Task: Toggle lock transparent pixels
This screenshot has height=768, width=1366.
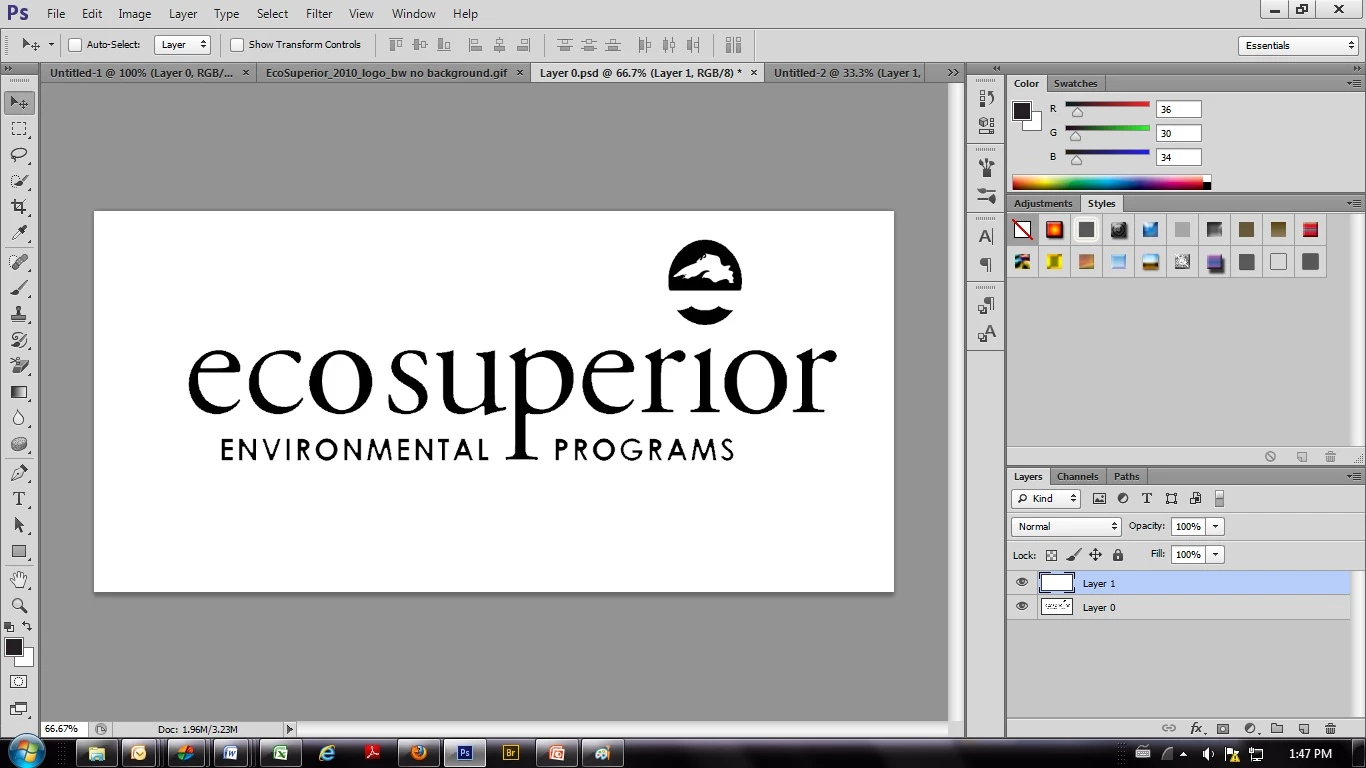Action: coord(1051,555)
